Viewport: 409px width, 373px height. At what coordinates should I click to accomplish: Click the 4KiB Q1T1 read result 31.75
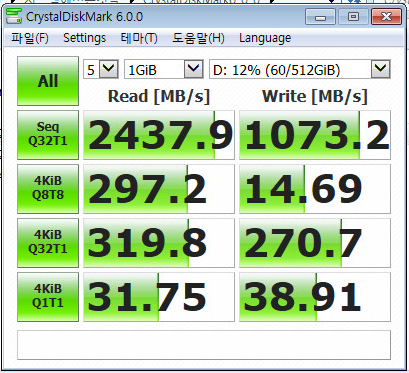coord(159,297)
